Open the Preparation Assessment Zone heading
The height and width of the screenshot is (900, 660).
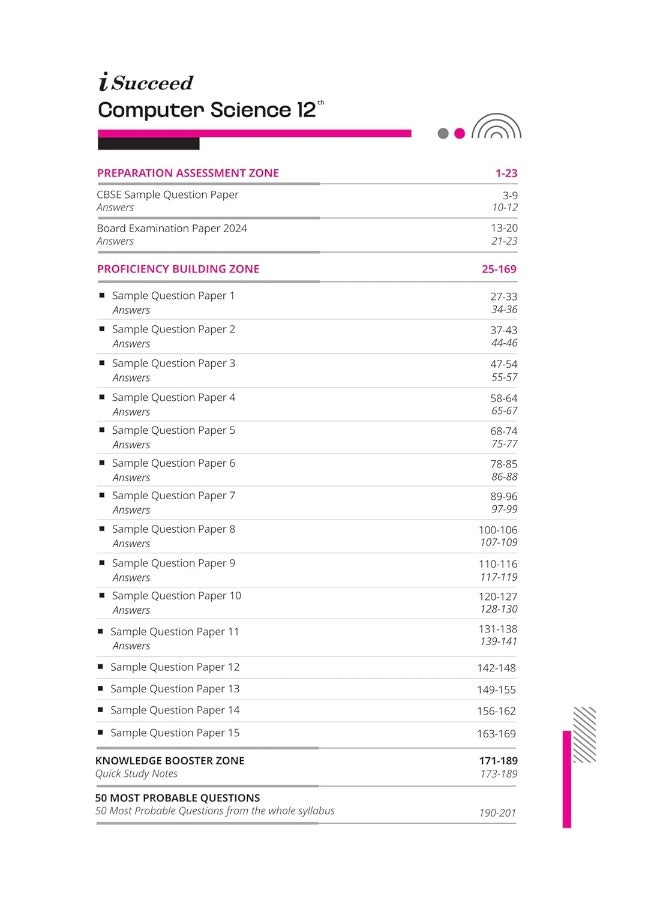(188, 173)
